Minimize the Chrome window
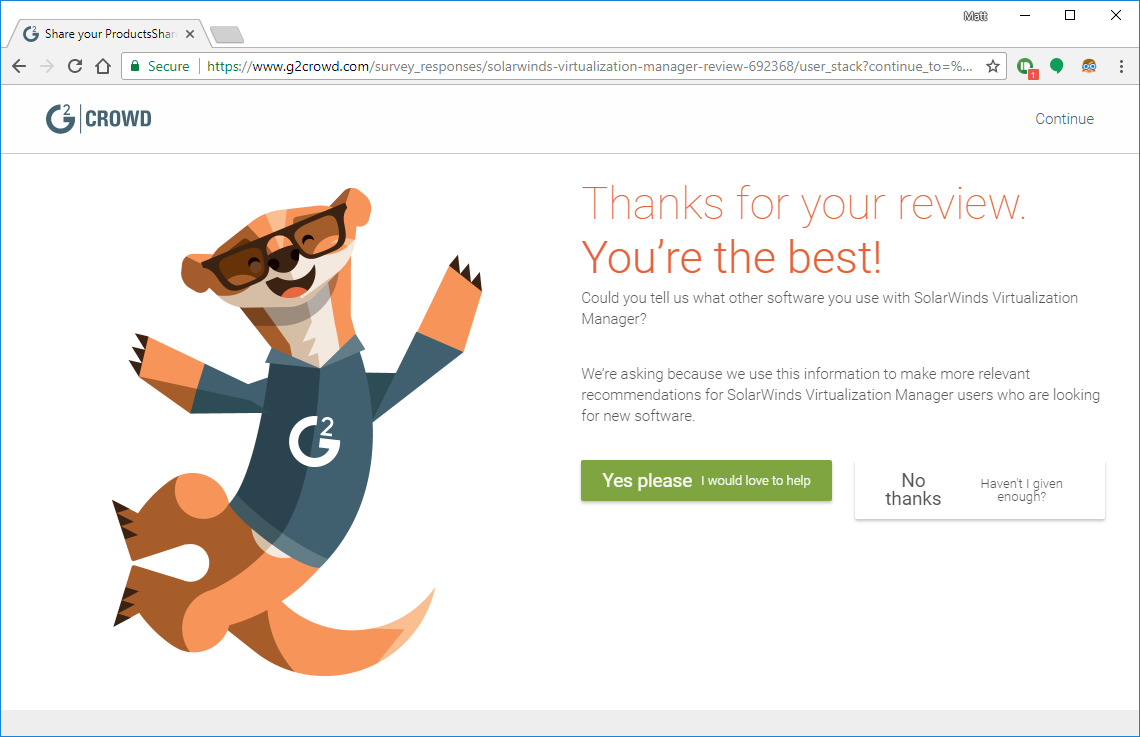The width and height of the screenshot is (1140, 737). (x=1025, y=15)
